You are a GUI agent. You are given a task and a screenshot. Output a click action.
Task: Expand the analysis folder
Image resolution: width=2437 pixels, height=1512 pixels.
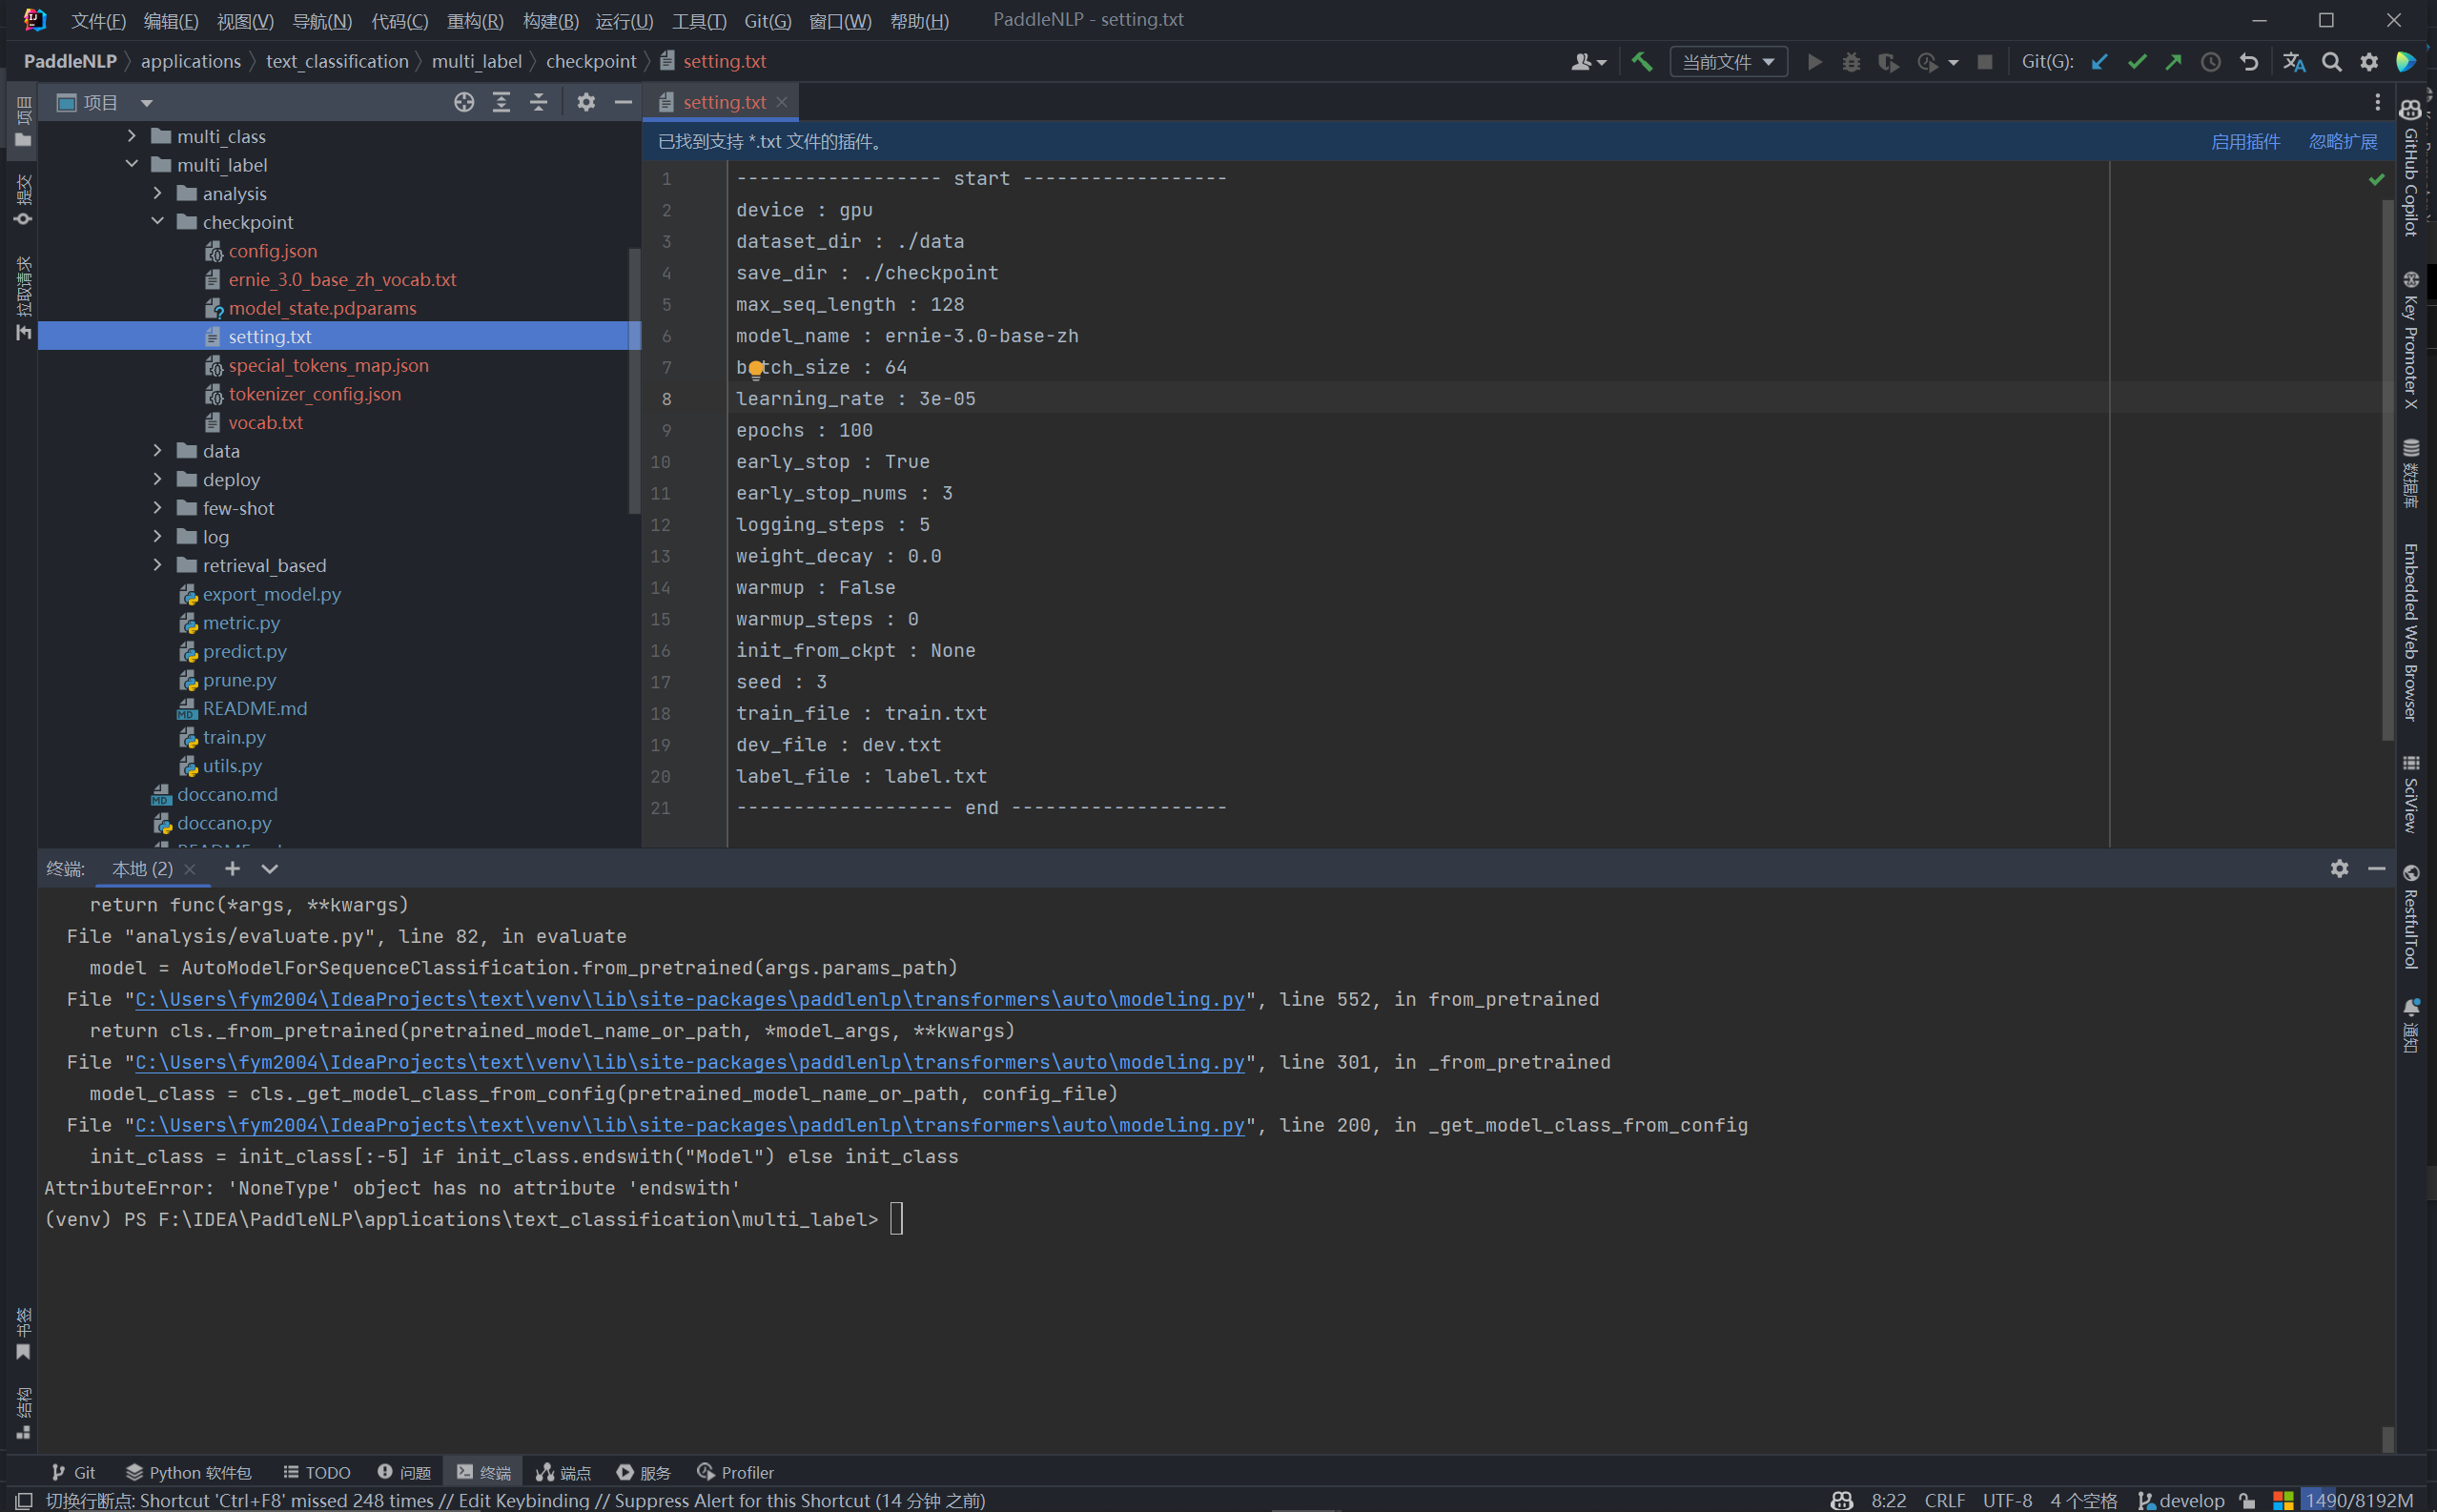[x=157, y=193]
